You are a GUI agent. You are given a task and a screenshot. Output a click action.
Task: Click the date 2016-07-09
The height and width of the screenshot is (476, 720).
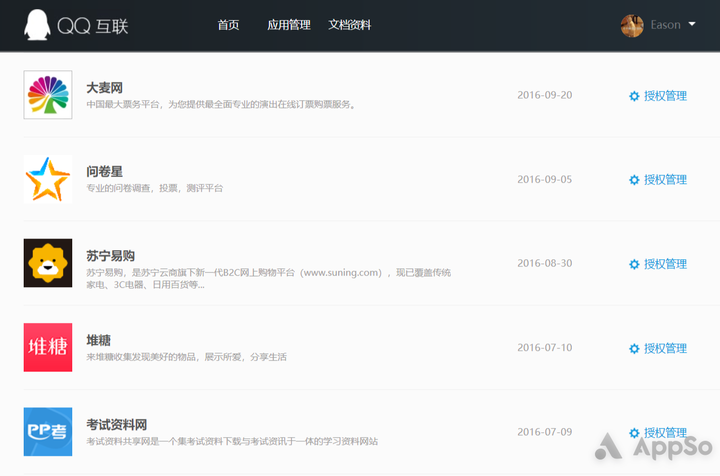pyautogui.click(x=545, y=432)
